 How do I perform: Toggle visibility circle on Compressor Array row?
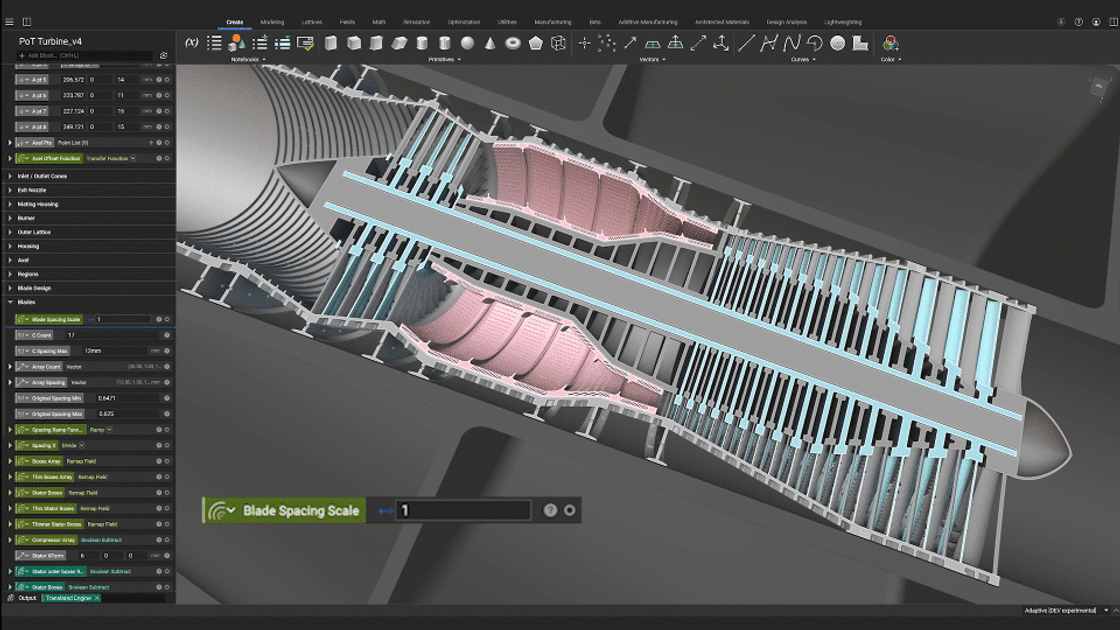(167, 540)
